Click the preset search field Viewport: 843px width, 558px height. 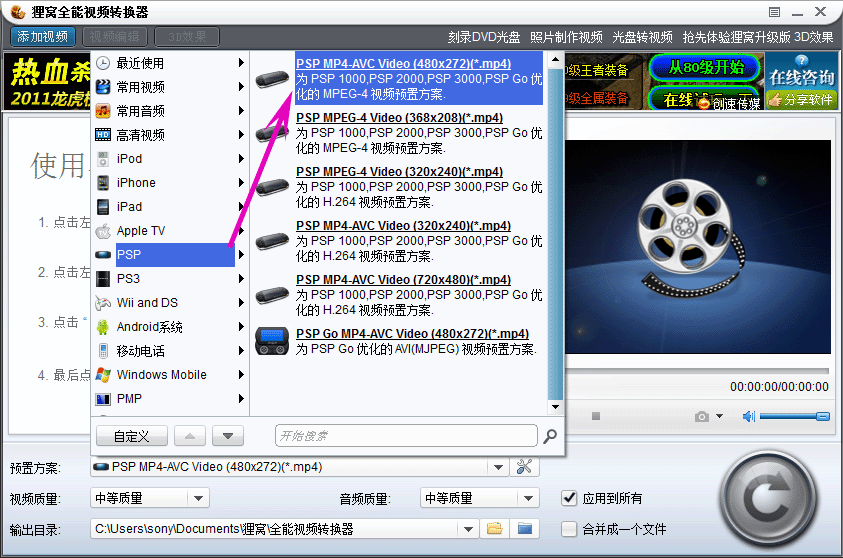pyautogui.click(x=406, y=435)
